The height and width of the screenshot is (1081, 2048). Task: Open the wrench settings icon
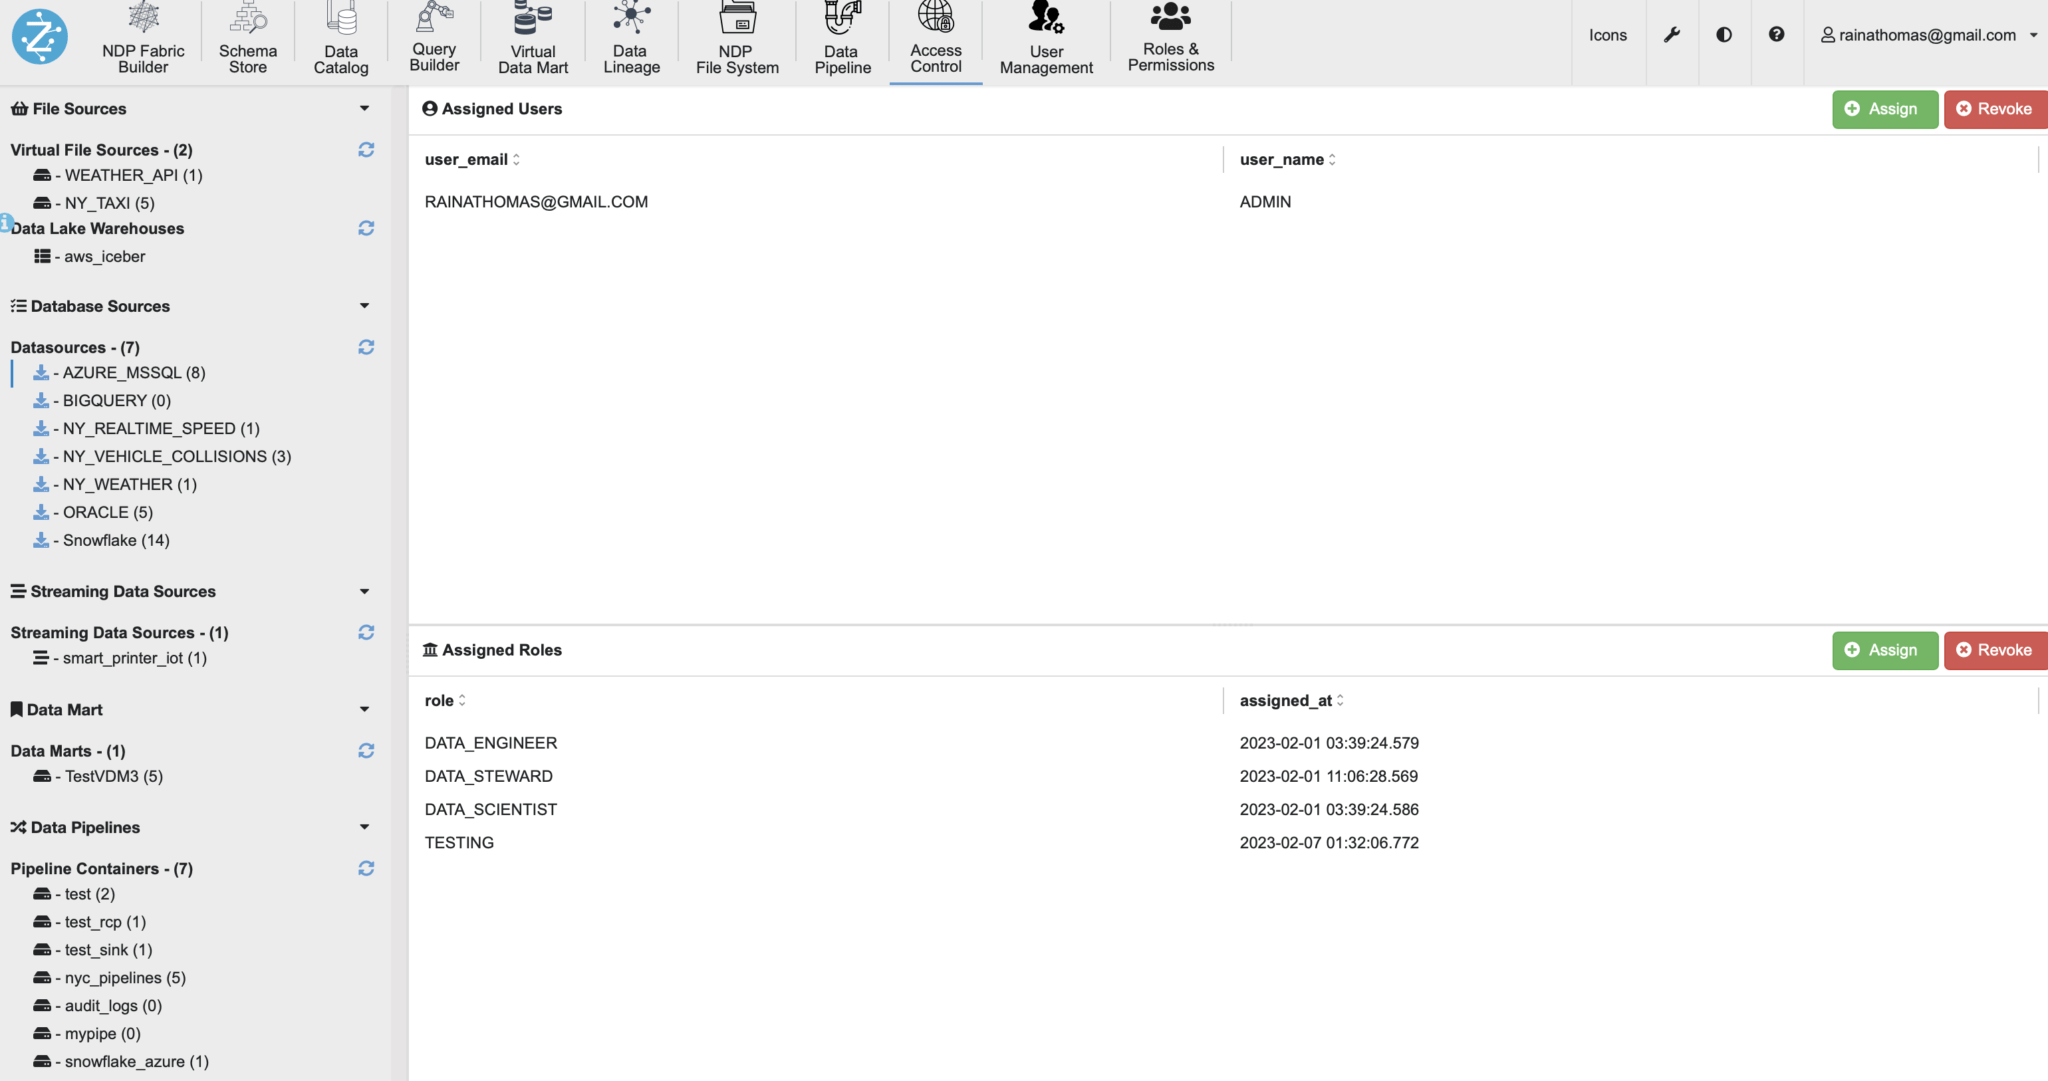tap(1672, 35)
